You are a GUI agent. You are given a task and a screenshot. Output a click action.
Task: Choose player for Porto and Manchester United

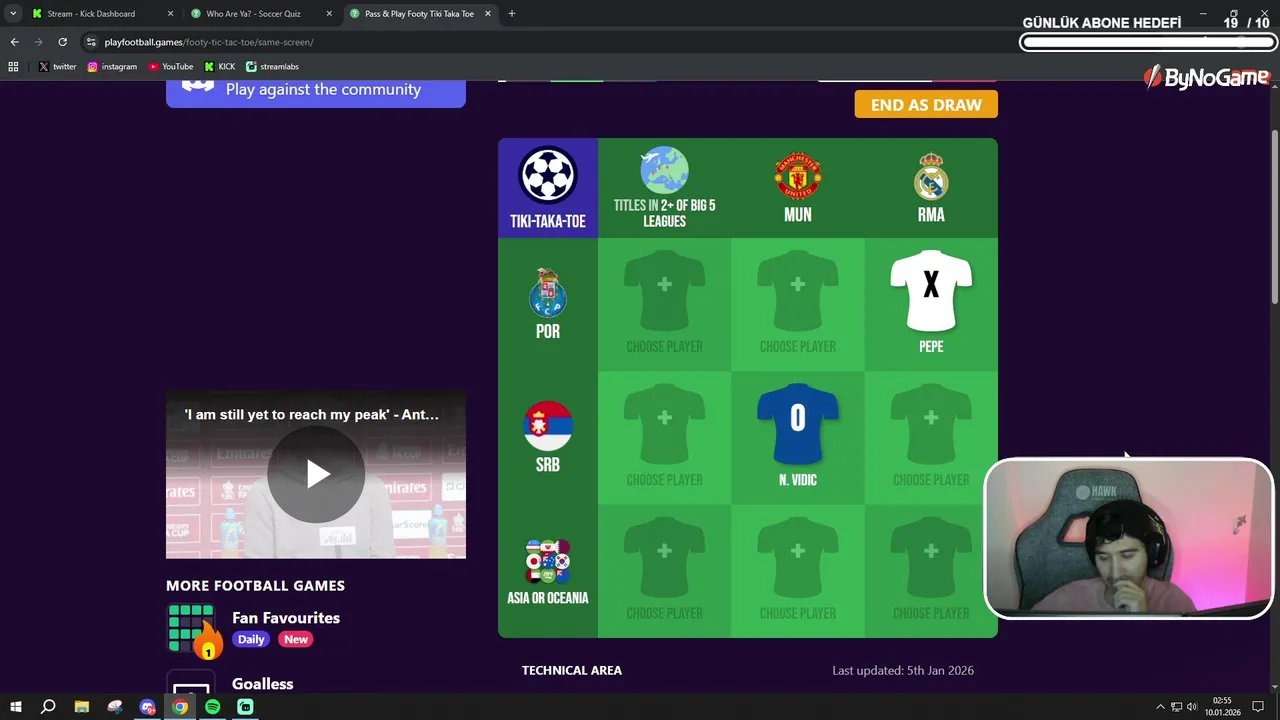point(798,304)
